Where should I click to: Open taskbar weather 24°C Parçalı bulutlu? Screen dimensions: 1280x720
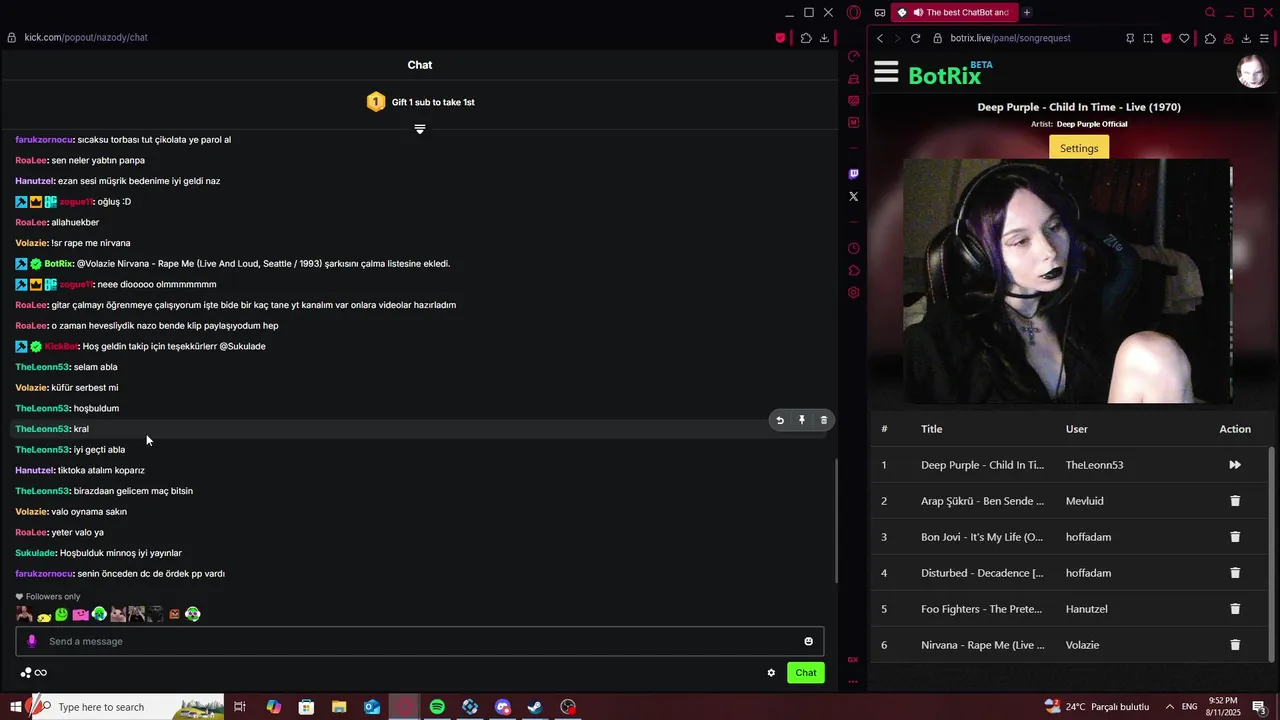(1097, 707)
